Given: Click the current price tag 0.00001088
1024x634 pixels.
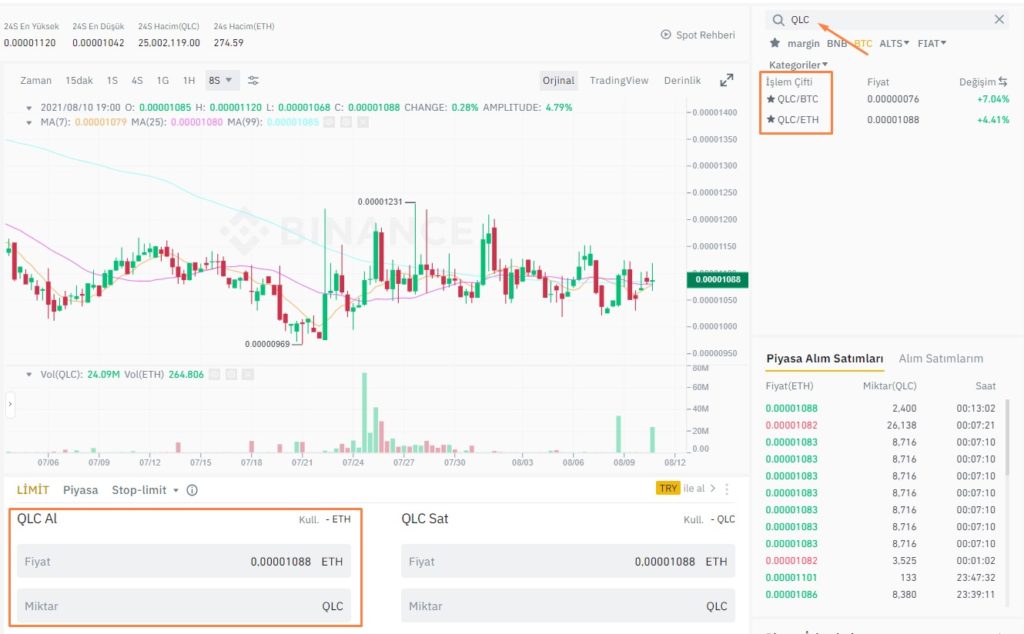Looking at the screenshot, I should pyautogui.click(x=718, y=279).
